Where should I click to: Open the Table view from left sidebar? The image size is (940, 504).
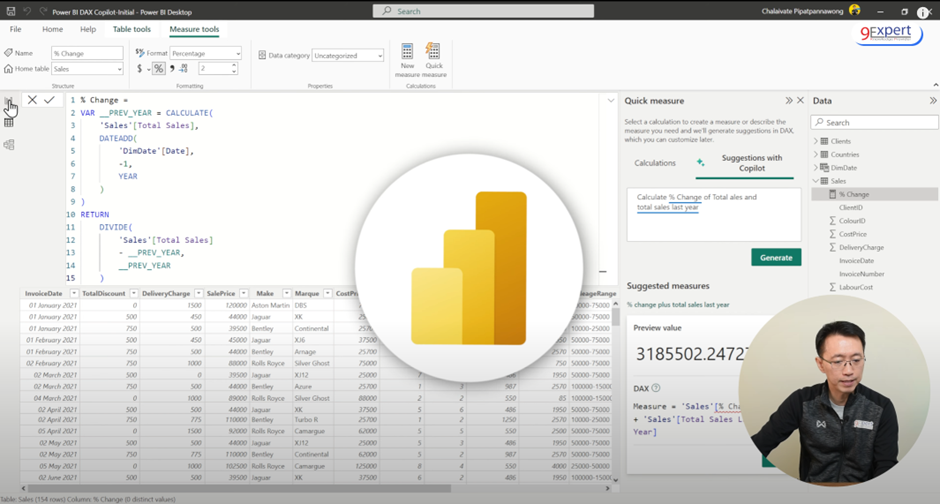[x=9, y=122]
